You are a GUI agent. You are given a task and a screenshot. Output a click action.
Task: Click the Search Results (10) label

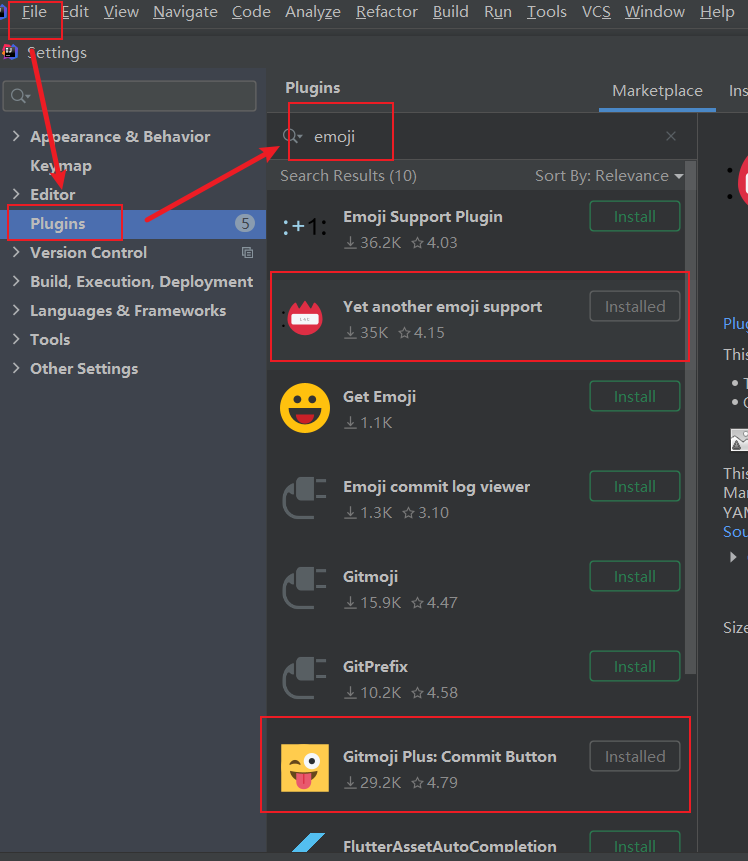pyautogui.click(x=348, y=176)
